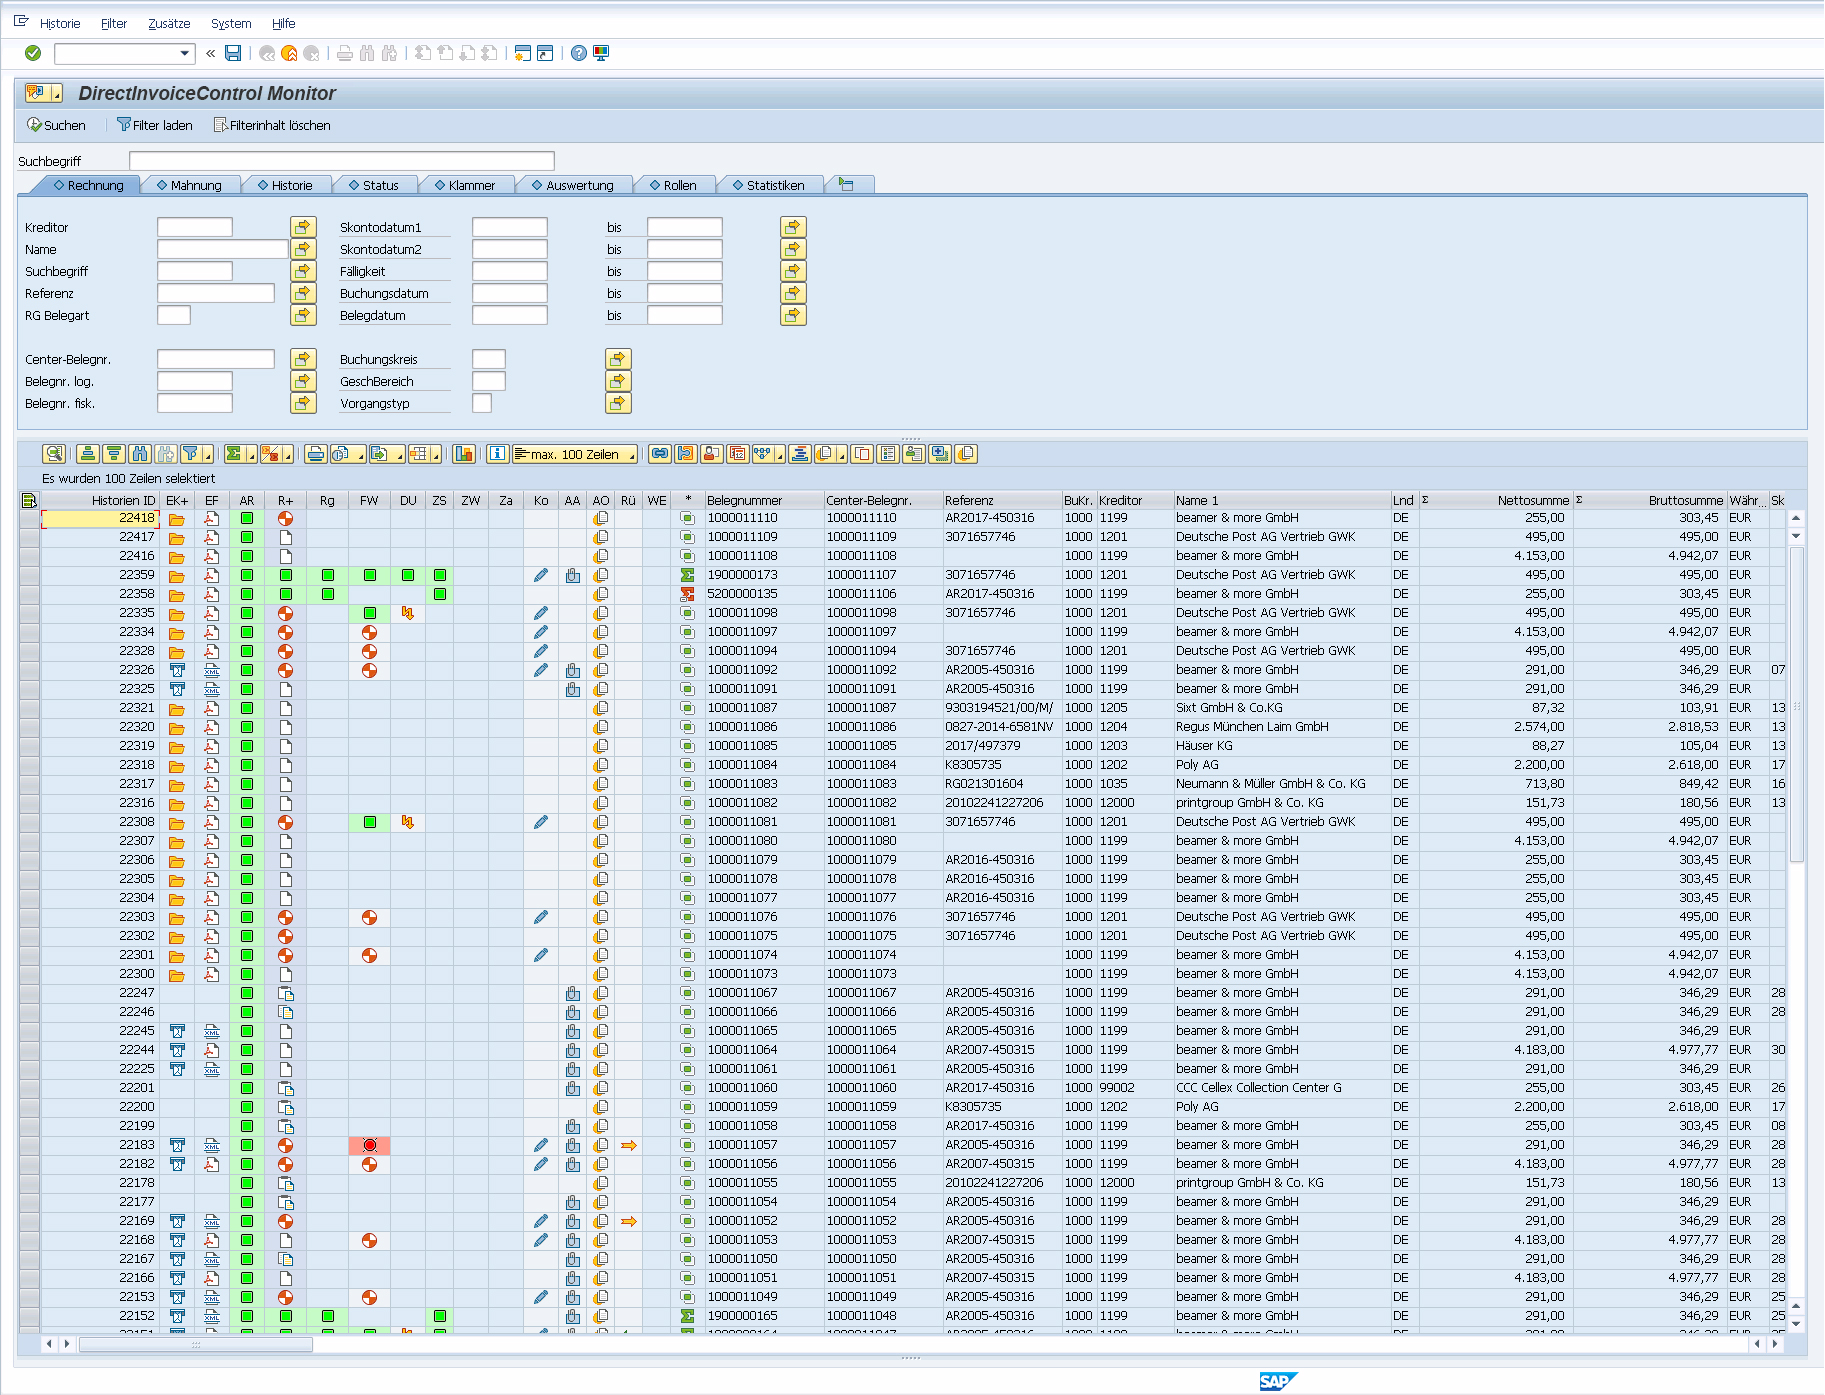Expand the grid filter funnel dropdown arrow
1825x1395 pixels.
[x=207, y=456]
